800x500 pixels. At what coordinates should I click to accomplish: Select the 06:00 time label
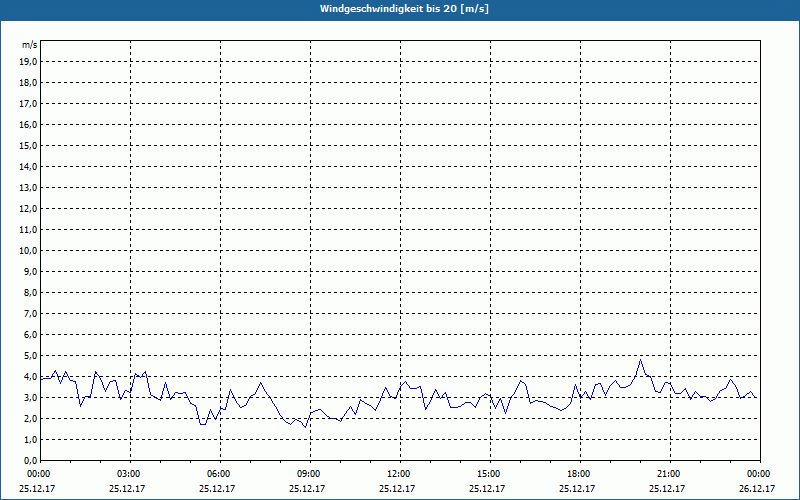pos(220,473)
